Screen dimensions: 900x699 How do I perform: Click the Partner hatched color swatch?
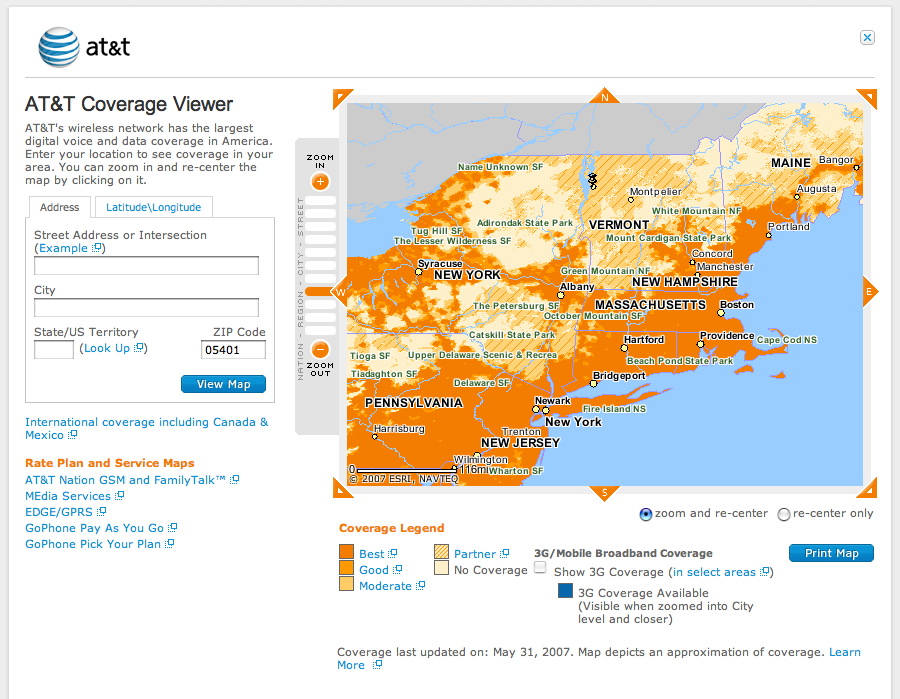(x=441, y=552)
